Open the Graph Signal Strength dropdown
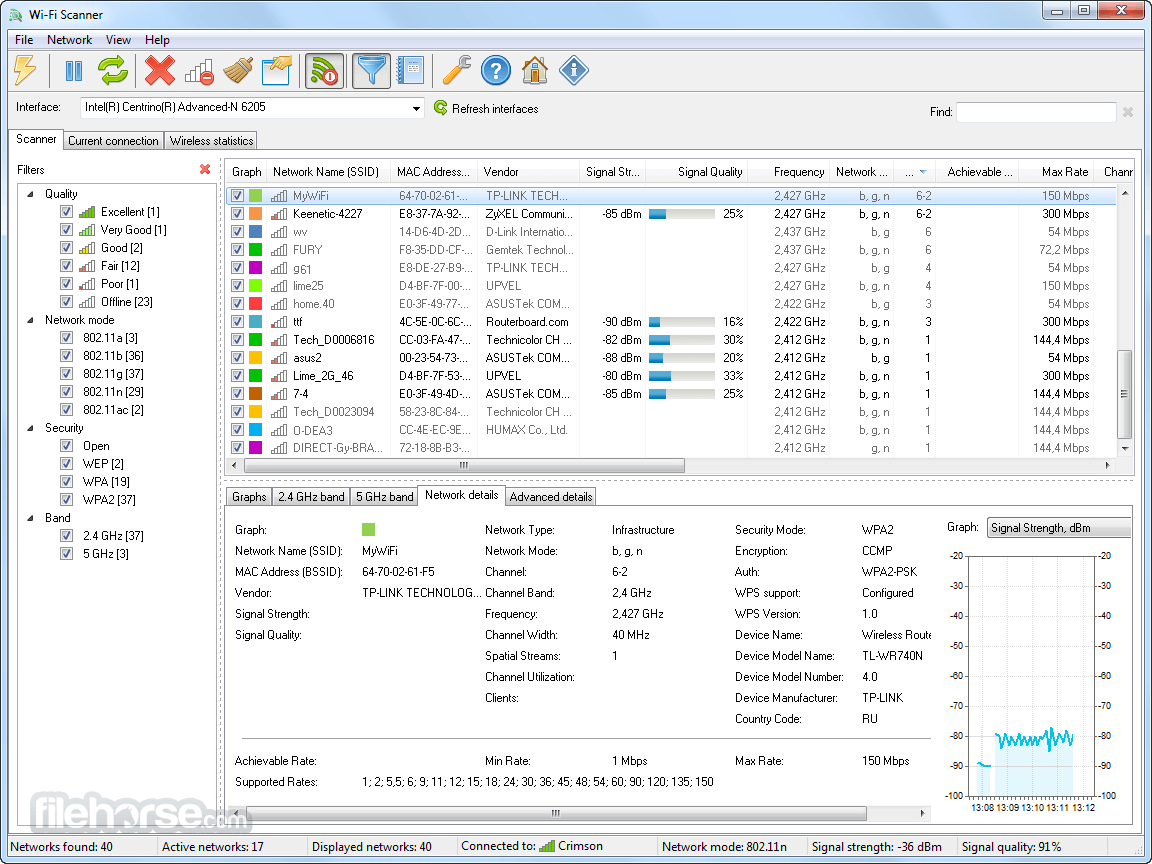 1059,528
